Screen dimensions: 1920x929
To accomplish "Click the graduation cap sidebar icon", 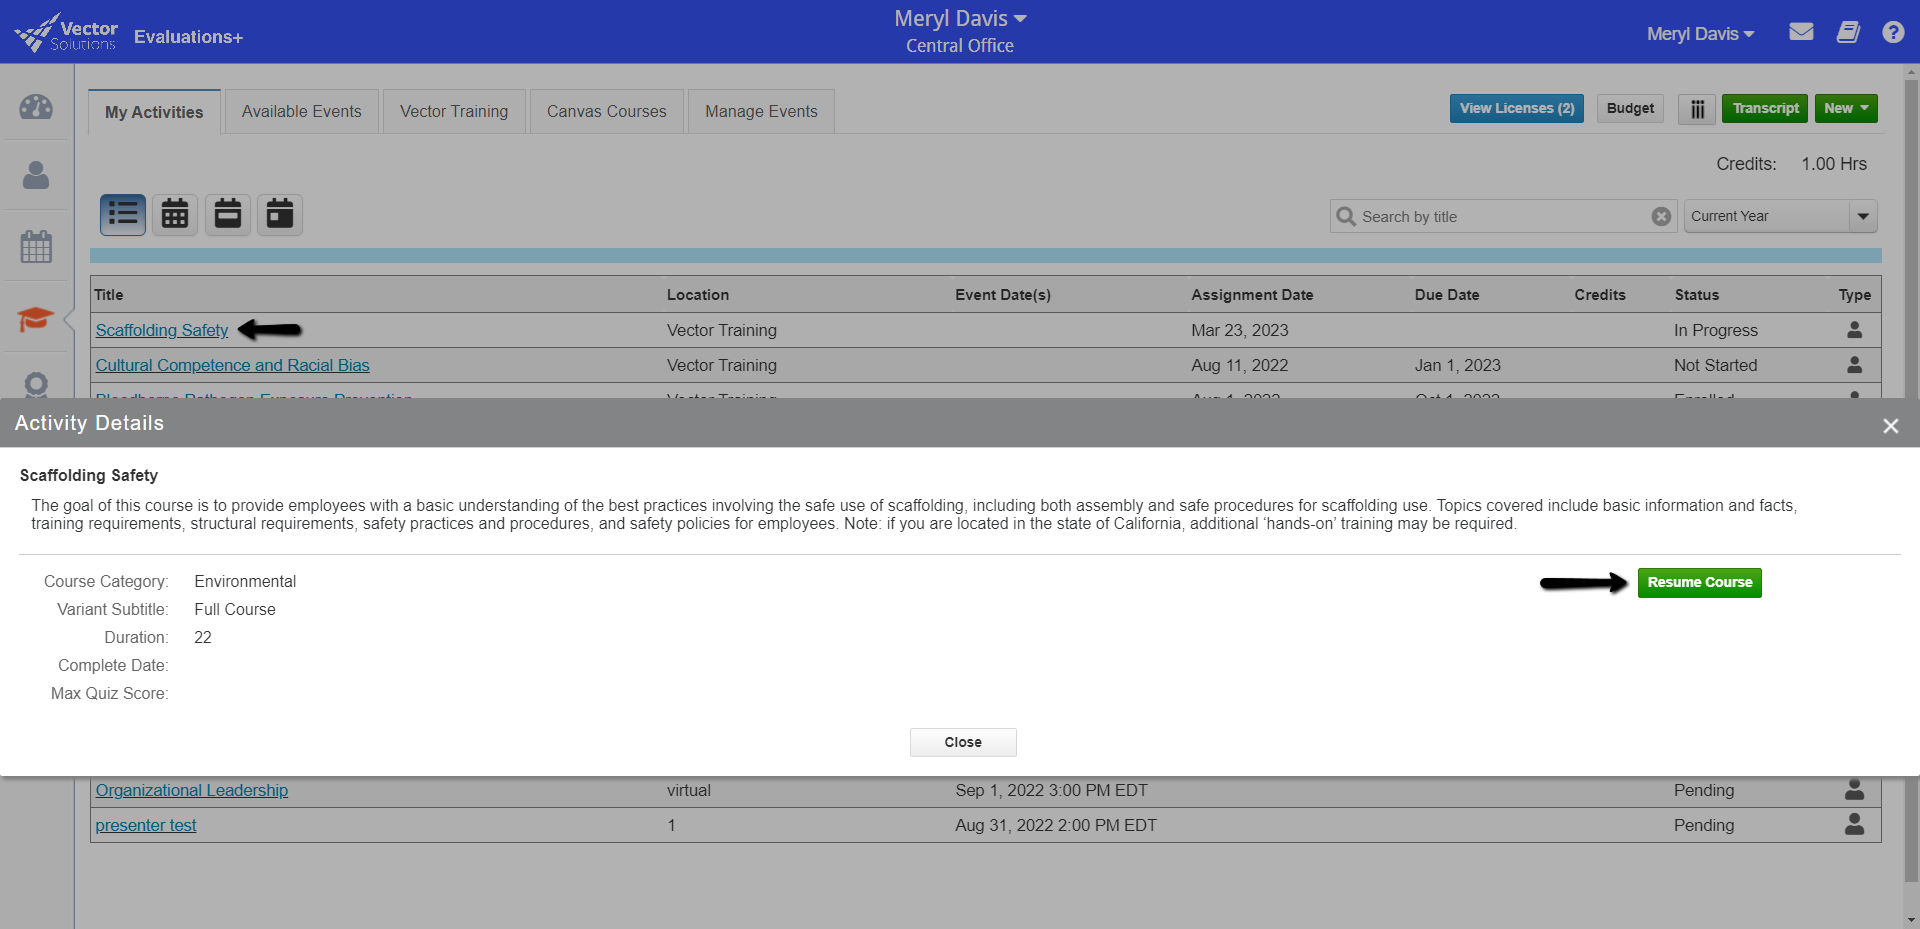I will tap(36, 319).
